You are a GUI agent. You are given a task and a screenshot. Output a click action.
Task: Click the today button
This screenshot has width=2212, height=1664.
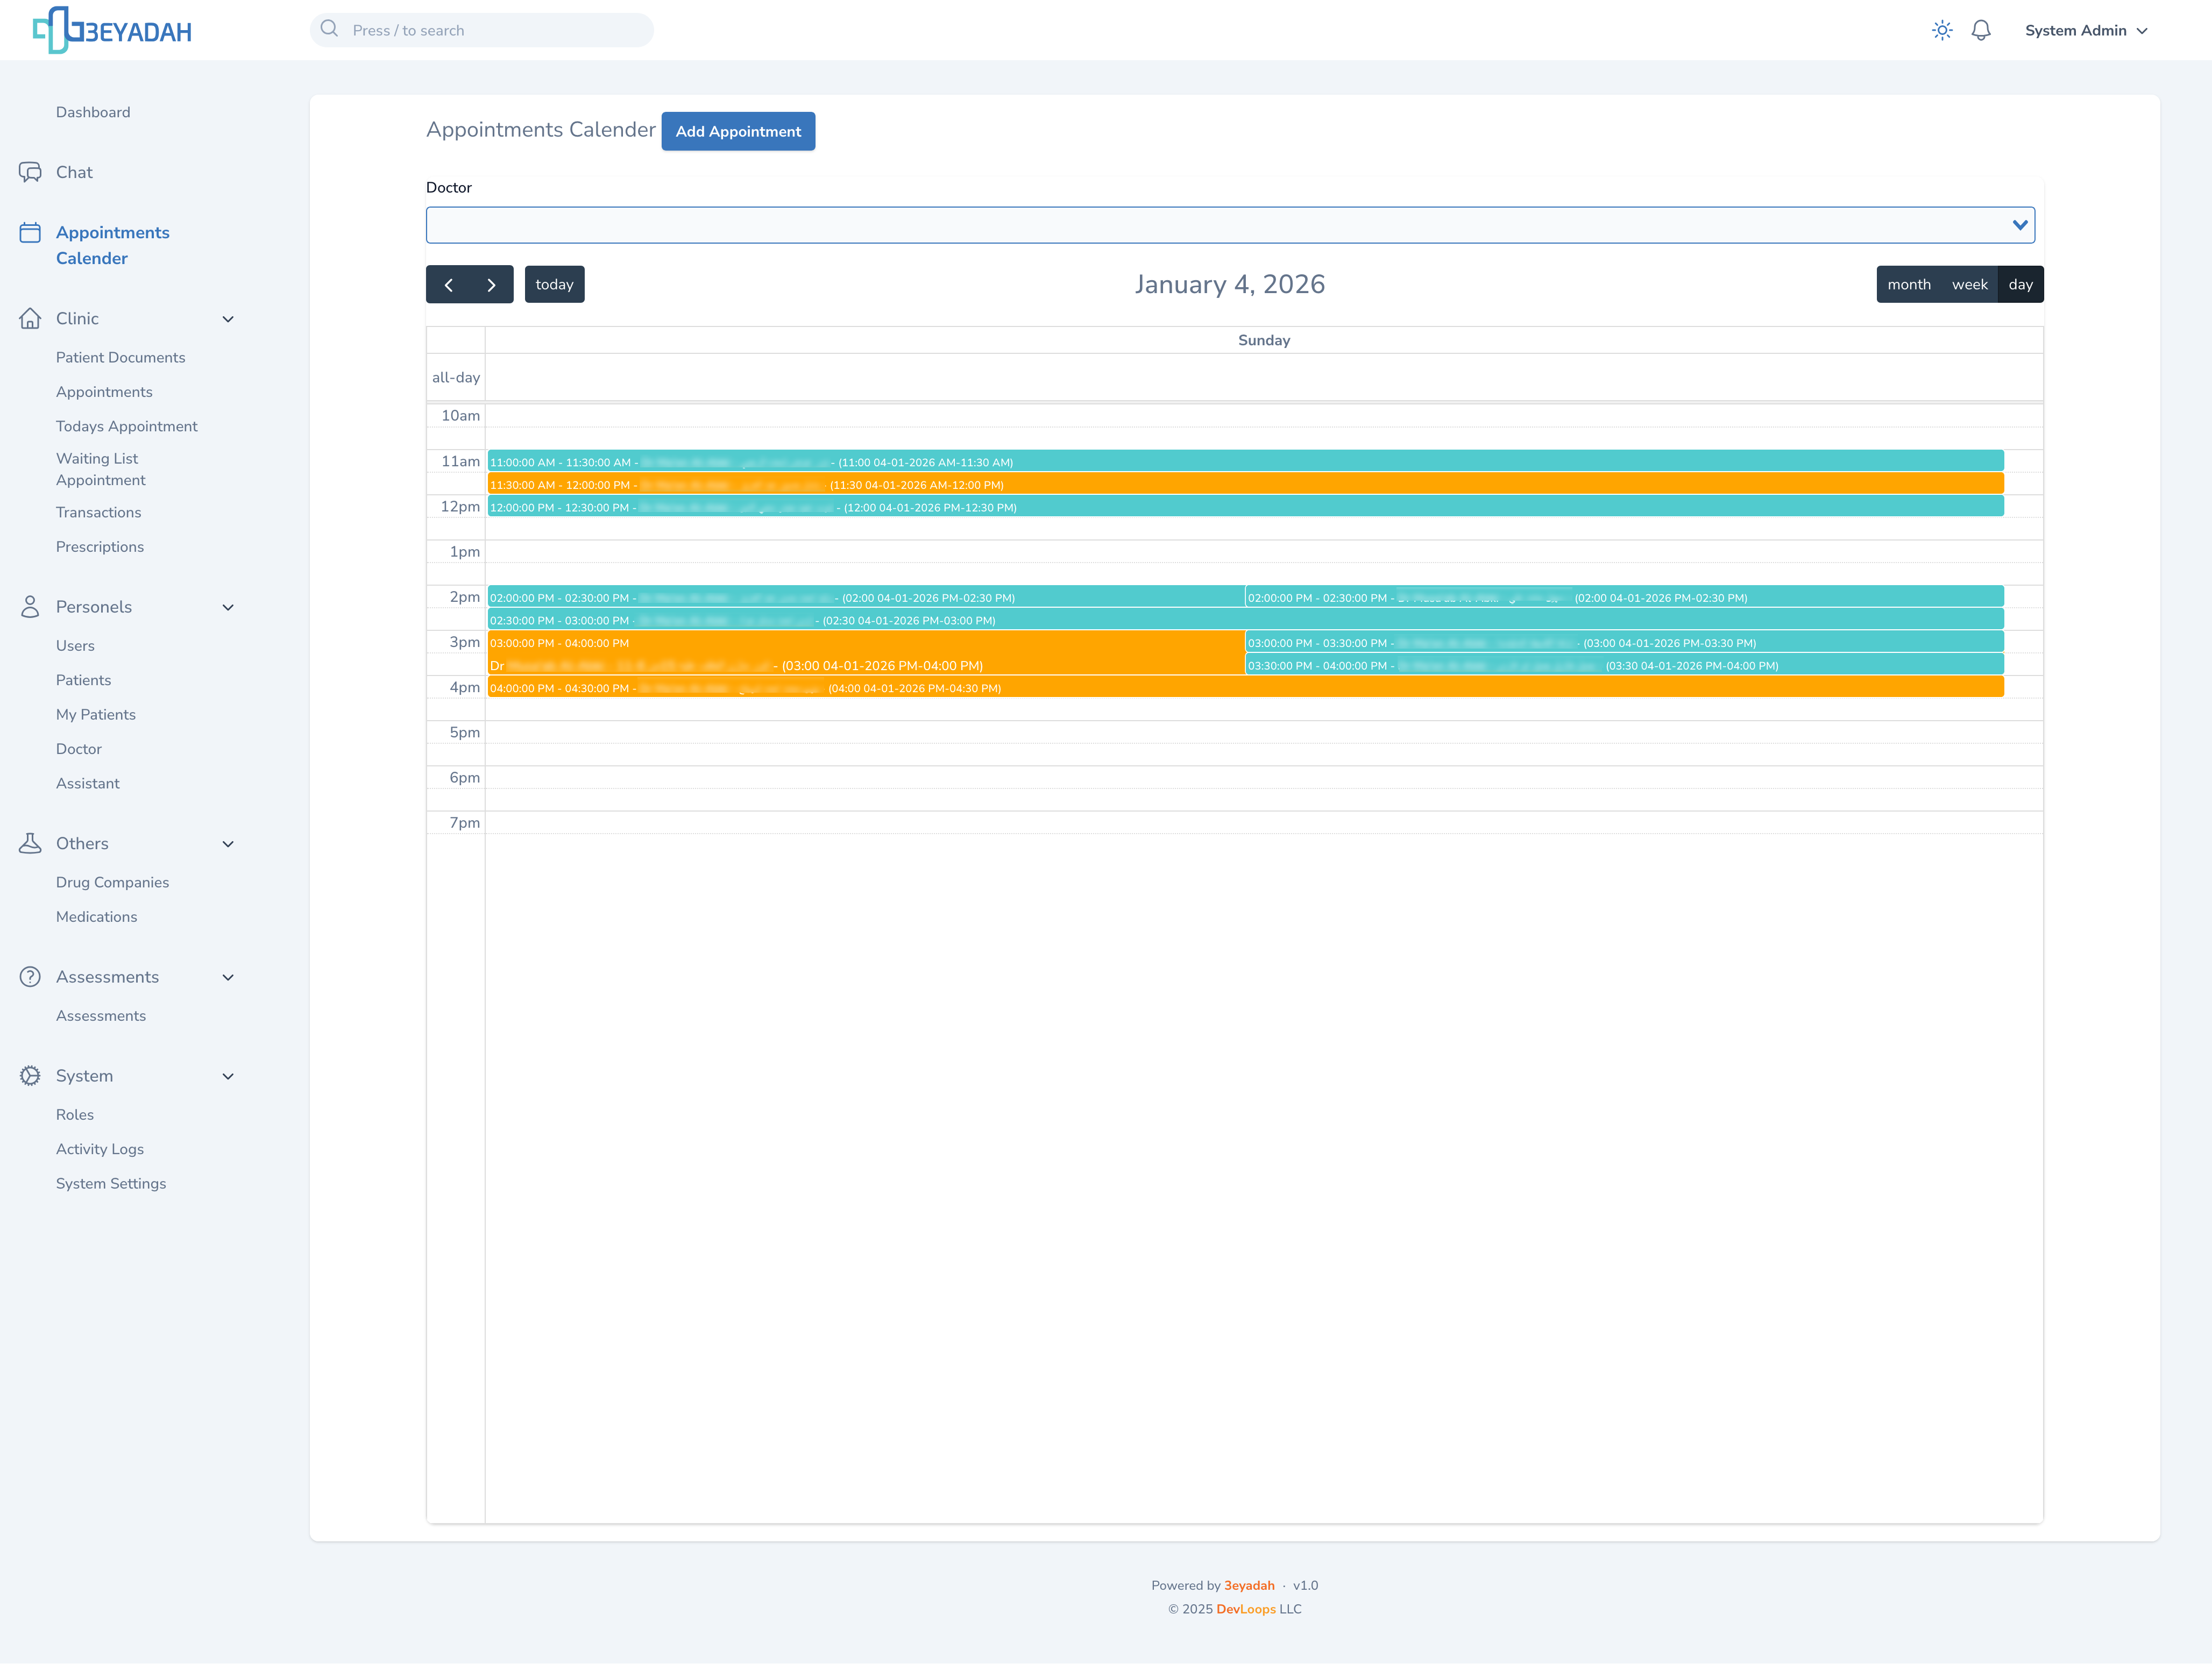click(x=554, y=285)
